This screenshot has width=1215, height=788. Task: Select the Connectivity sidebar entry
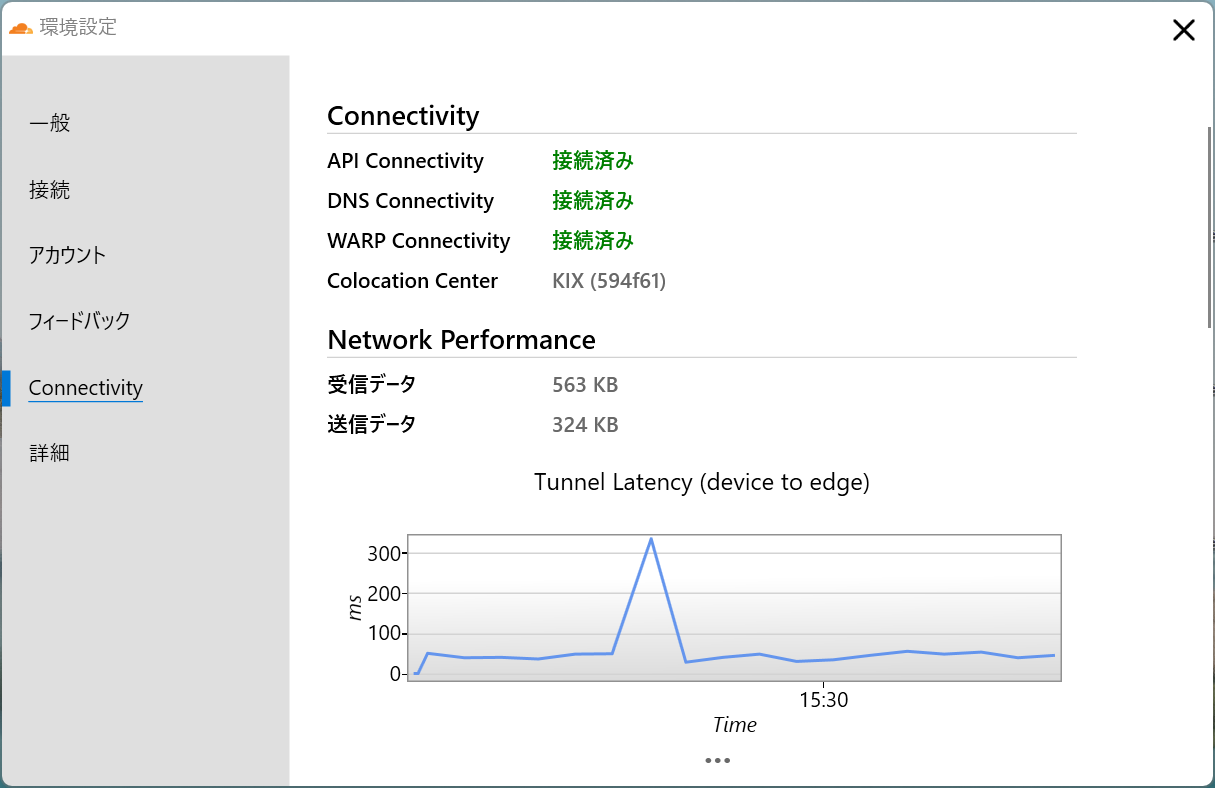[85, 388]
